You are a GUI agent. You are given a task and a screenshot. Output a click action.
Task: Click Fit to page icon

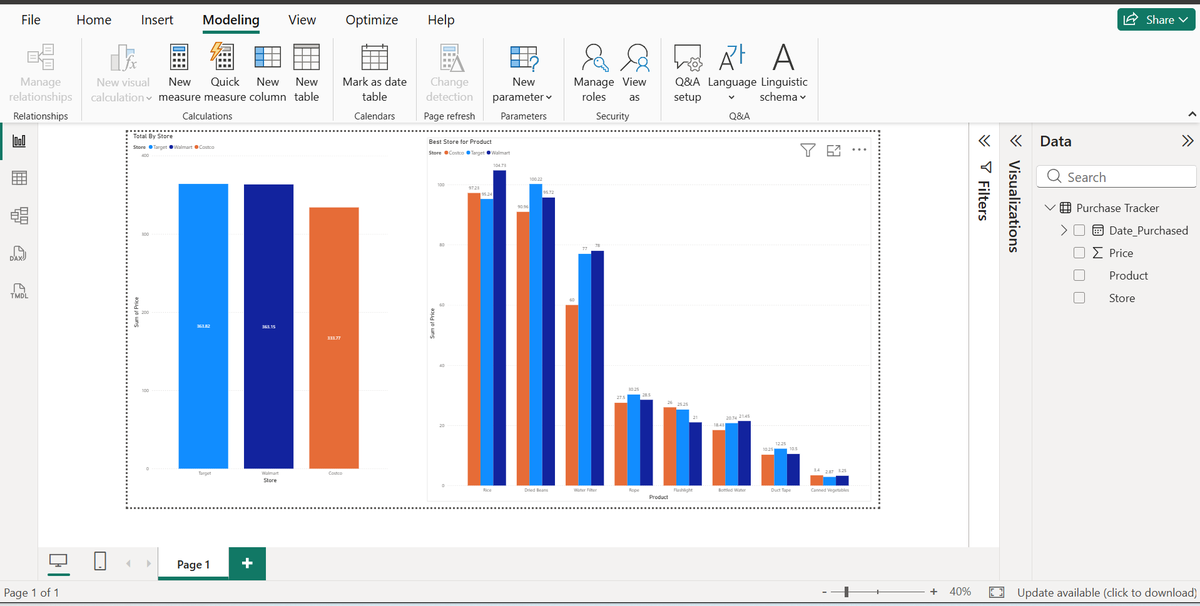(x=996, y=592)
